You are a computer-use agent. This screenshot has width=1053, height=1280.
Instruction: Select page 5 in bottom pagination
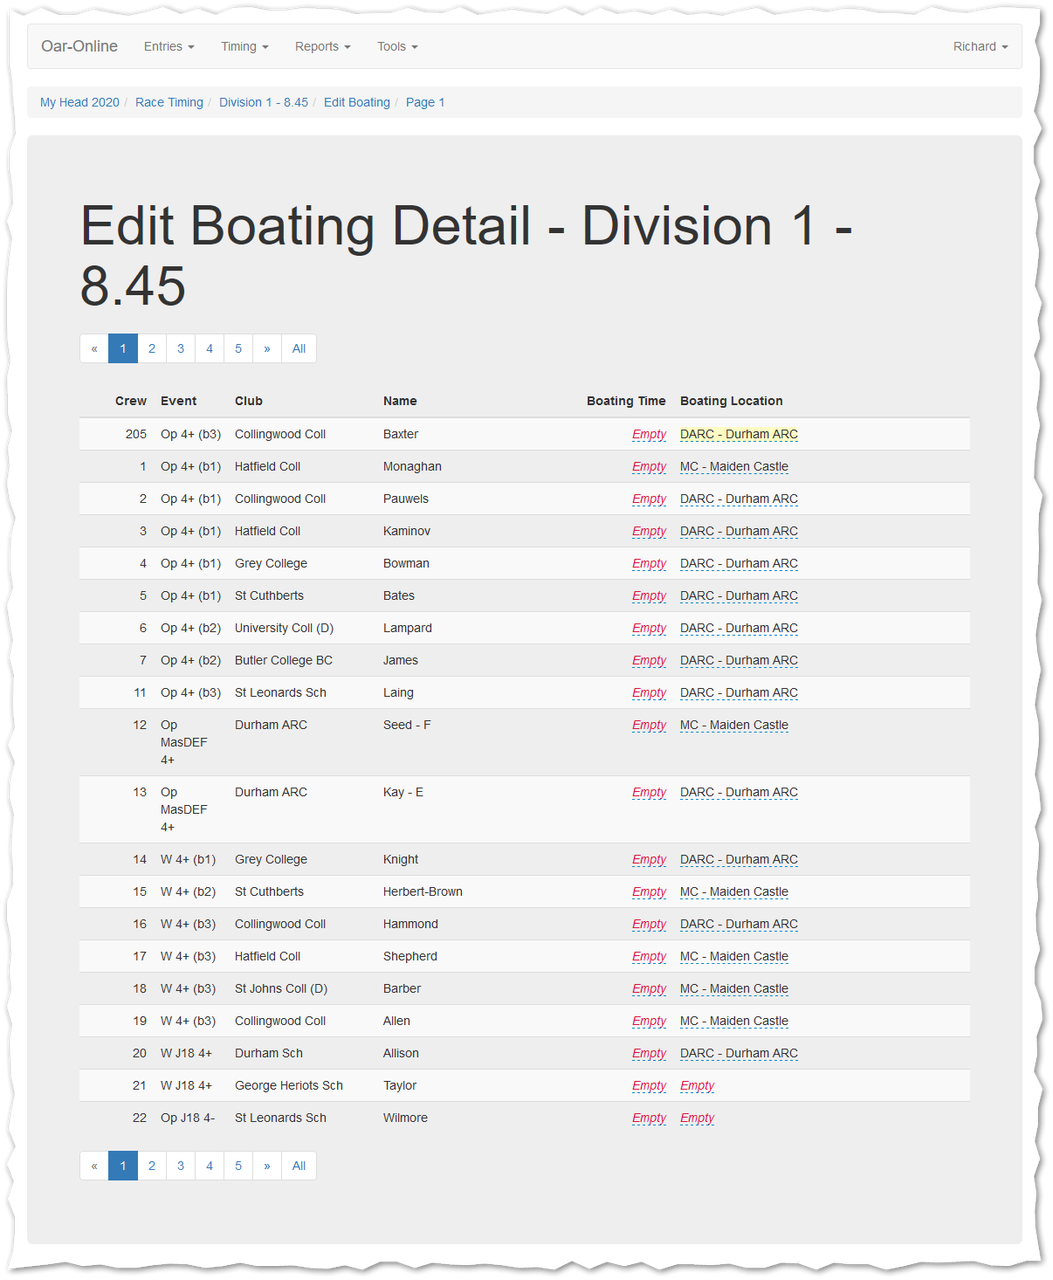pyautogui.click(x=238, y=1166)
